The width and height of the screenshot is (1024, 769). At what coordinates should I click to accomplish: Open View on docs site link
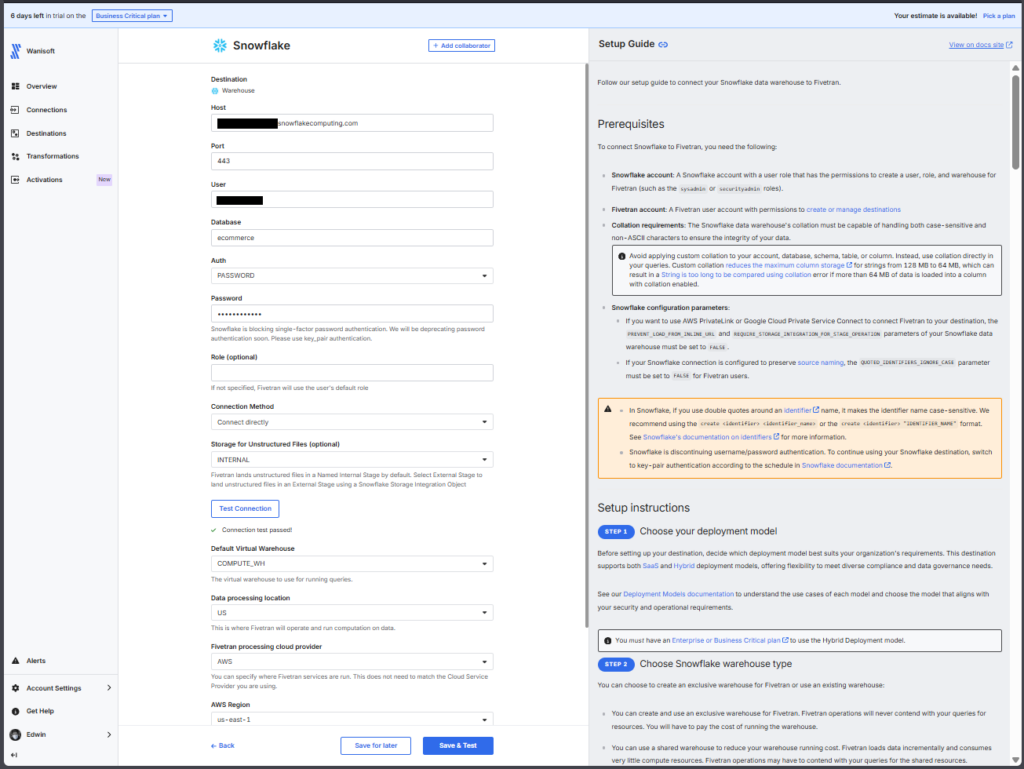(x=980, y=45)
